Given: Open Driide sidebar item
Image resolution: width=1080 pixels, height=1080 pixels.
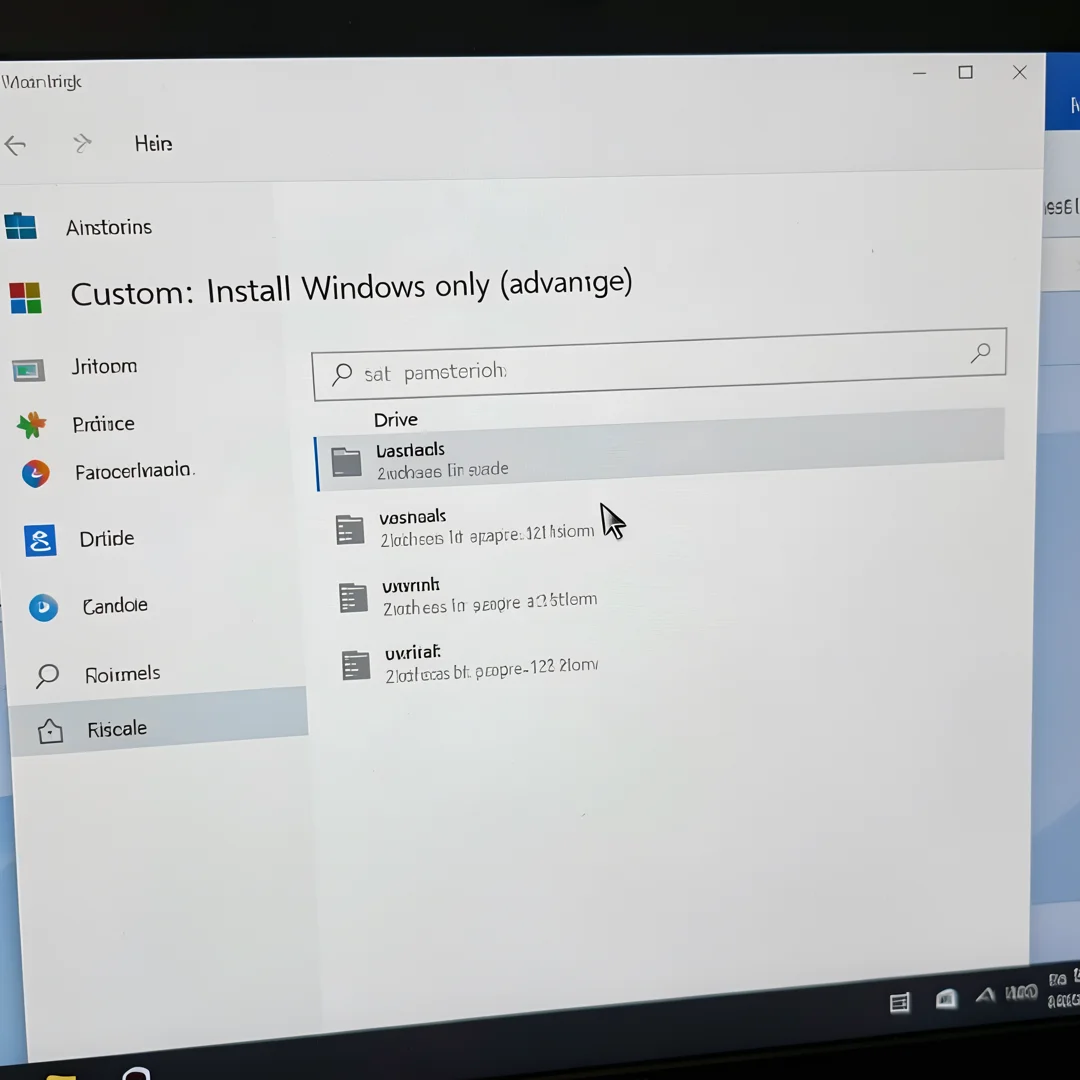Looking at the screenshot, I should point(107,538).
